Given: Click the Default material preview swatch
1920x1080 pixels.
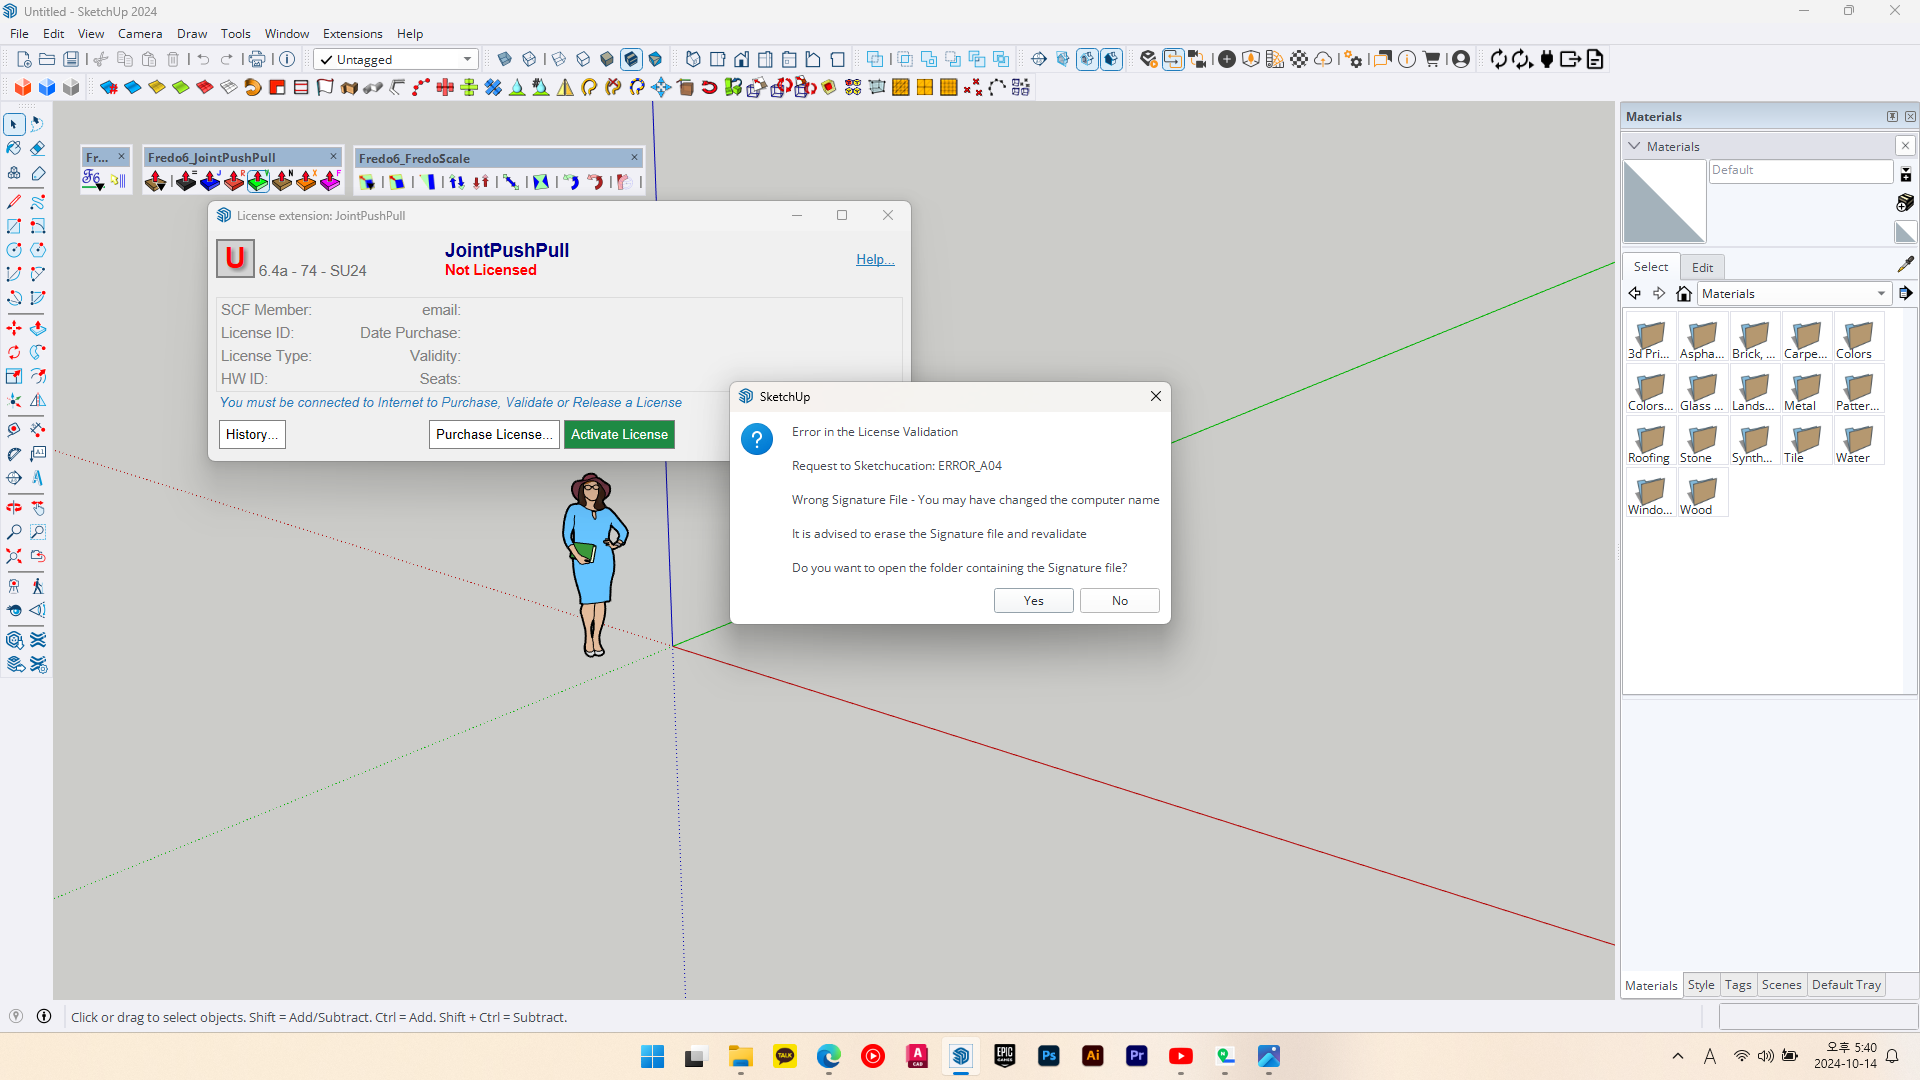Looking at the screenshot, I should click(1663, 200).
